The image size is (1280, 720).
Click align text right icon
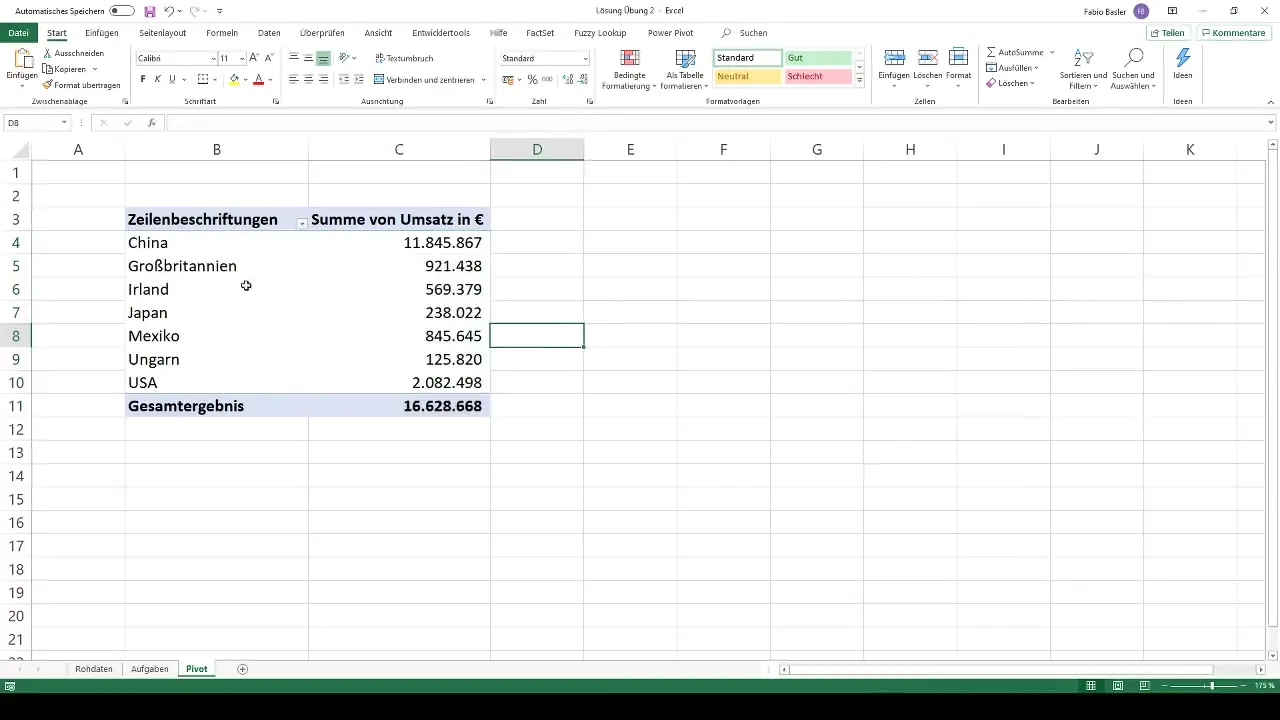323,79
